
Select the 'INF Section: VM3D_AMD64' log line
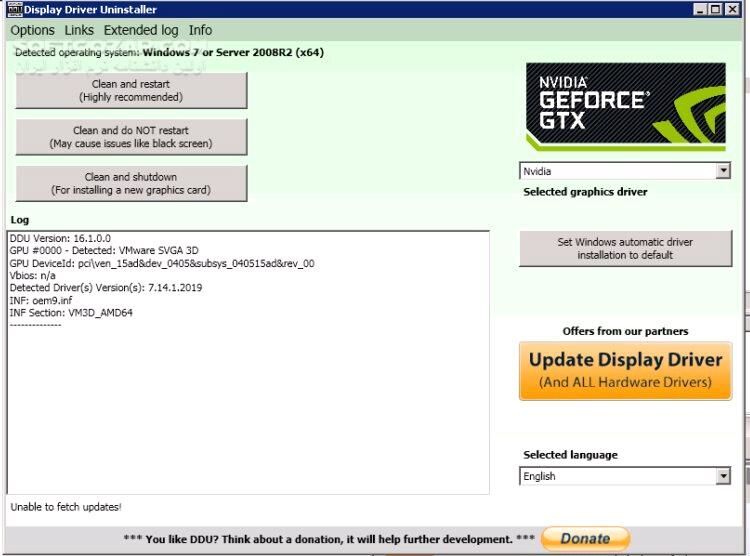pyautogui.click(x=71, y=313)
